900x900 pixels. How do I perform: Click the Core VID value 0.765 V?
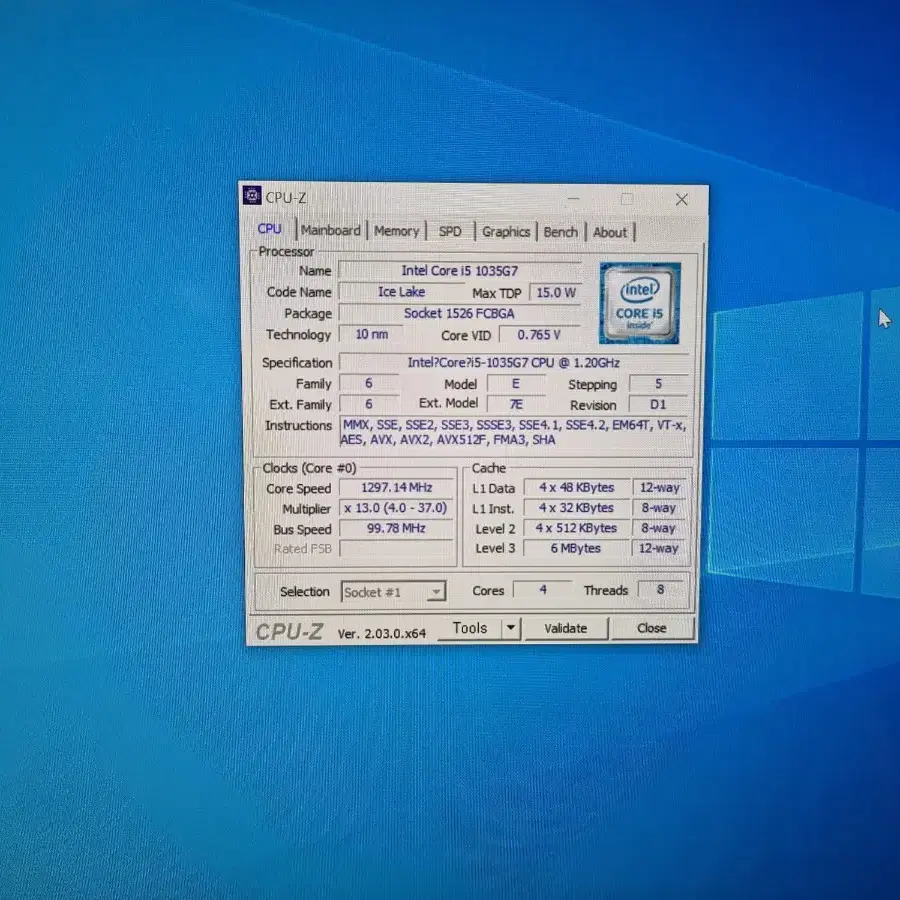tap(539, 335)
